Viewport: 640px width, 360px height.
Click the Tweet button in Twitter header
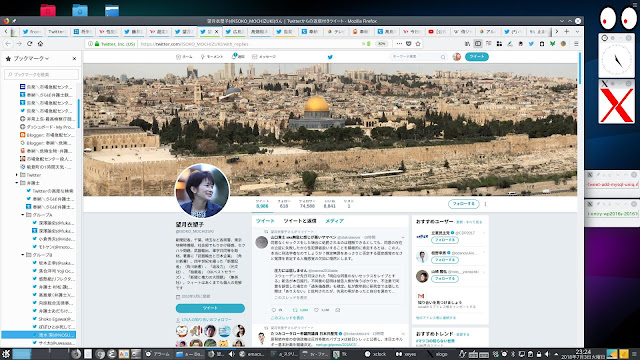click(x=476, y=57)
